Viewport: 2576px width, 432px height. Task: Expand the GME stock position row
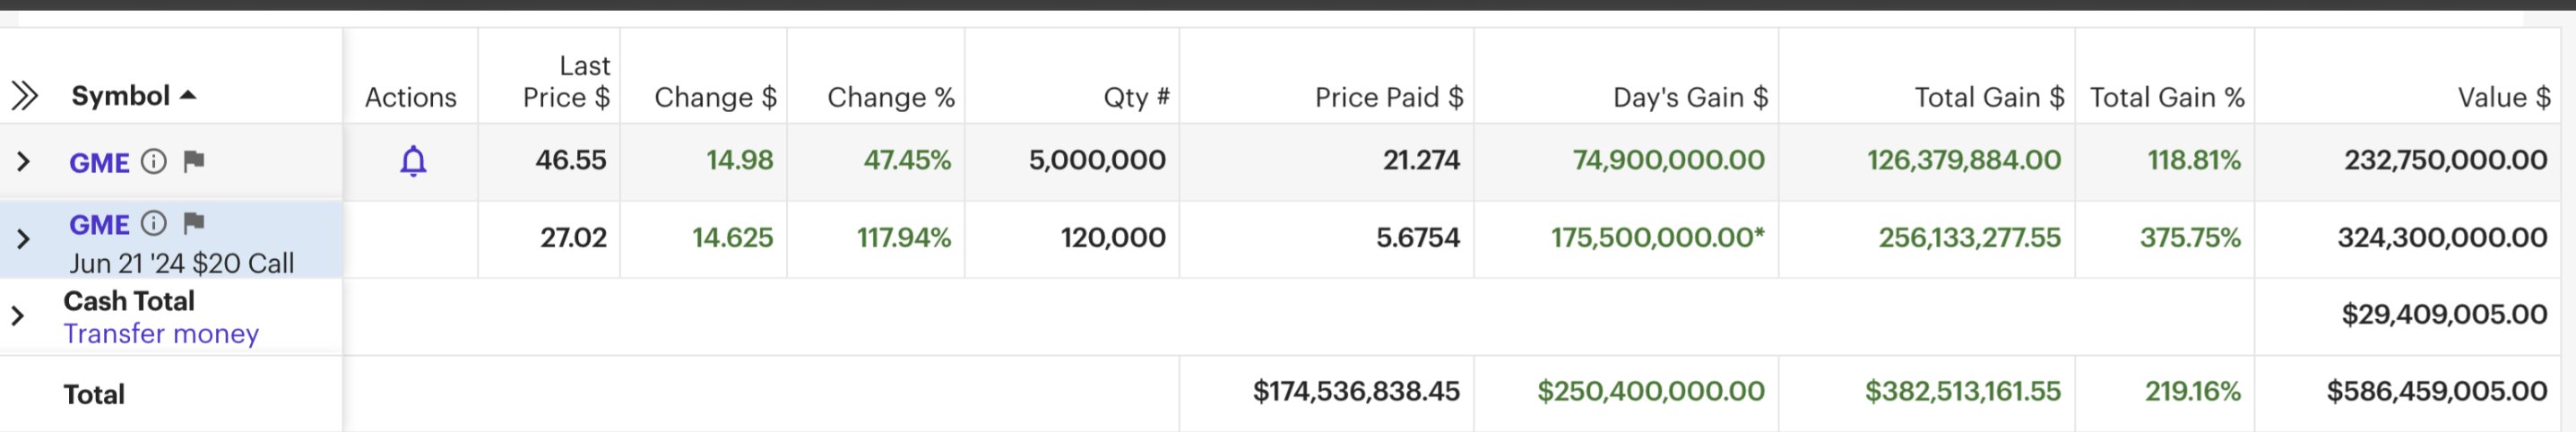(23, 161)
